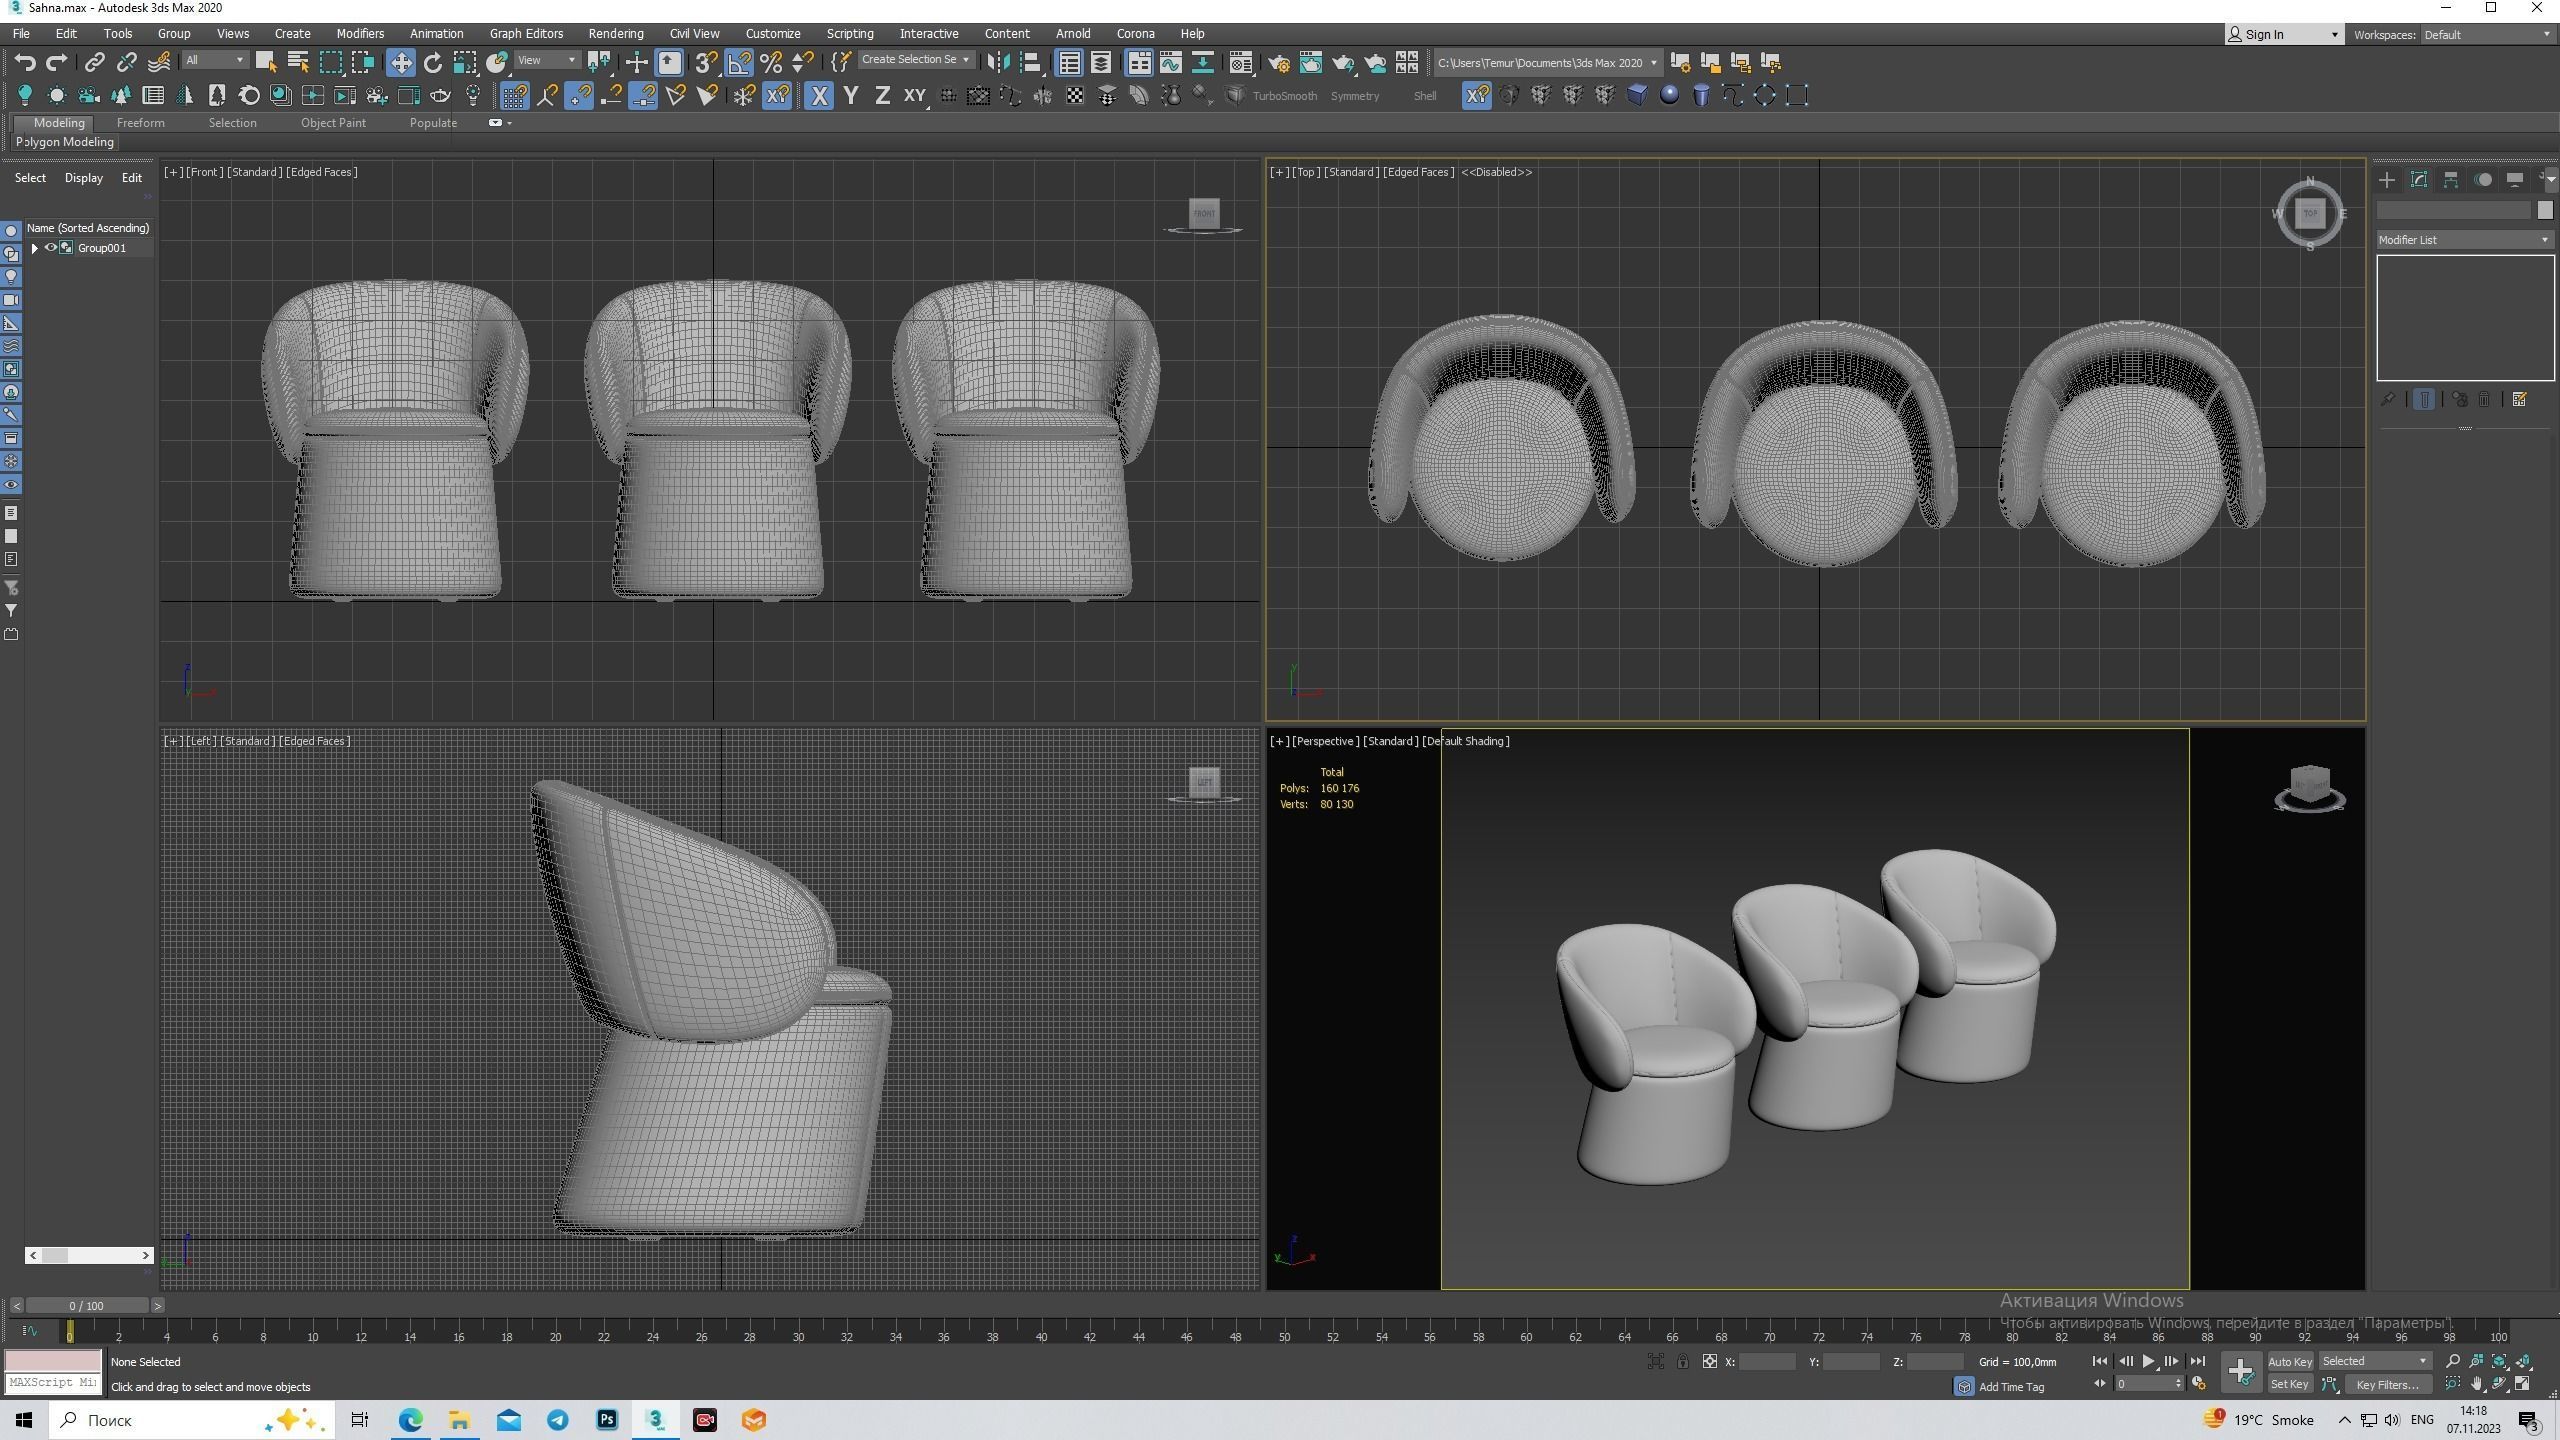This screenshot has width=2560, height=1440.
Task: Select the Mirror tool icon
Action: pos(997,62)
